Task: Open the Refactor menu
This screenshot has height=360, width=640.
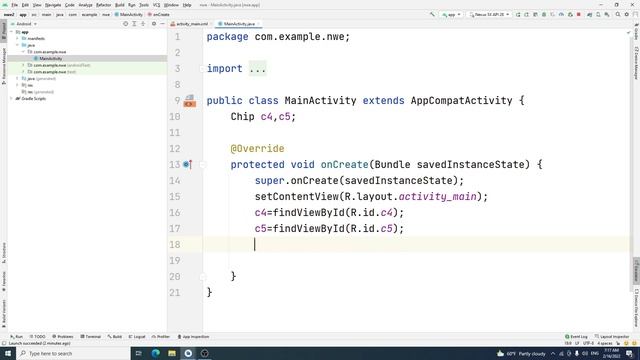Action: [x=103, y=5]
